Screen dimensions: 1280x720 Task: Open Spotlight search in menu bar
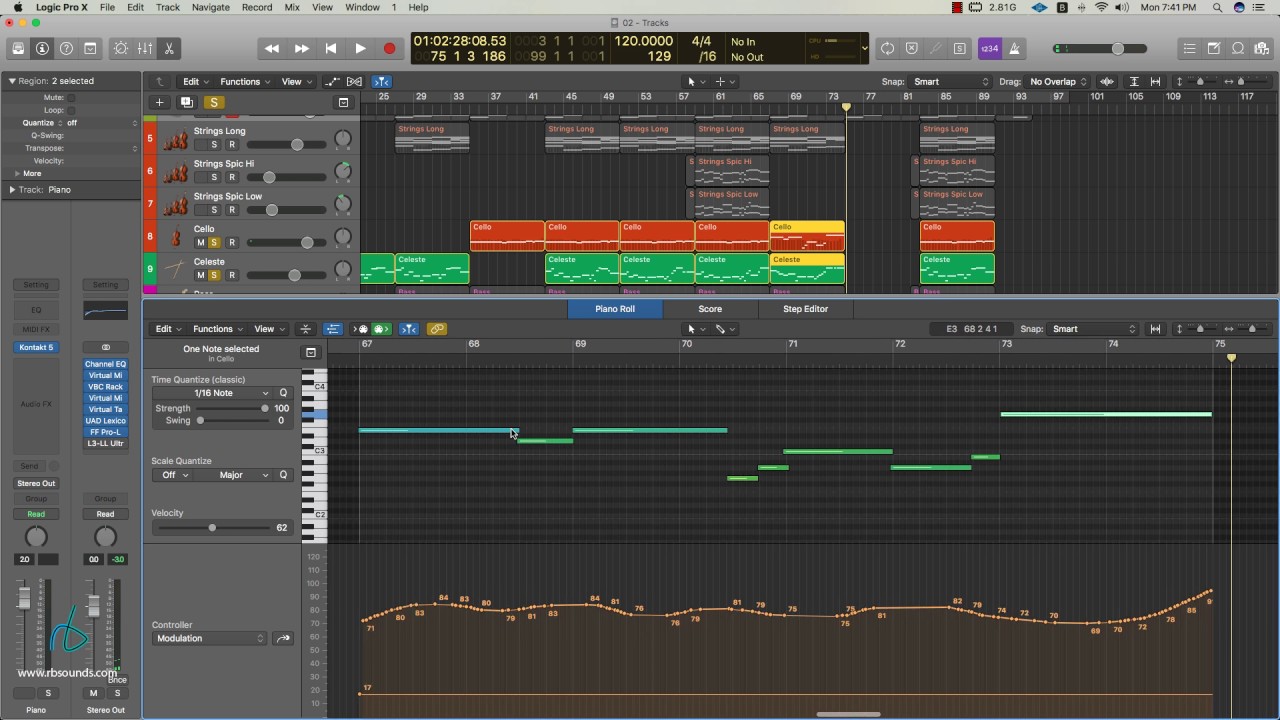[1217, 7]
